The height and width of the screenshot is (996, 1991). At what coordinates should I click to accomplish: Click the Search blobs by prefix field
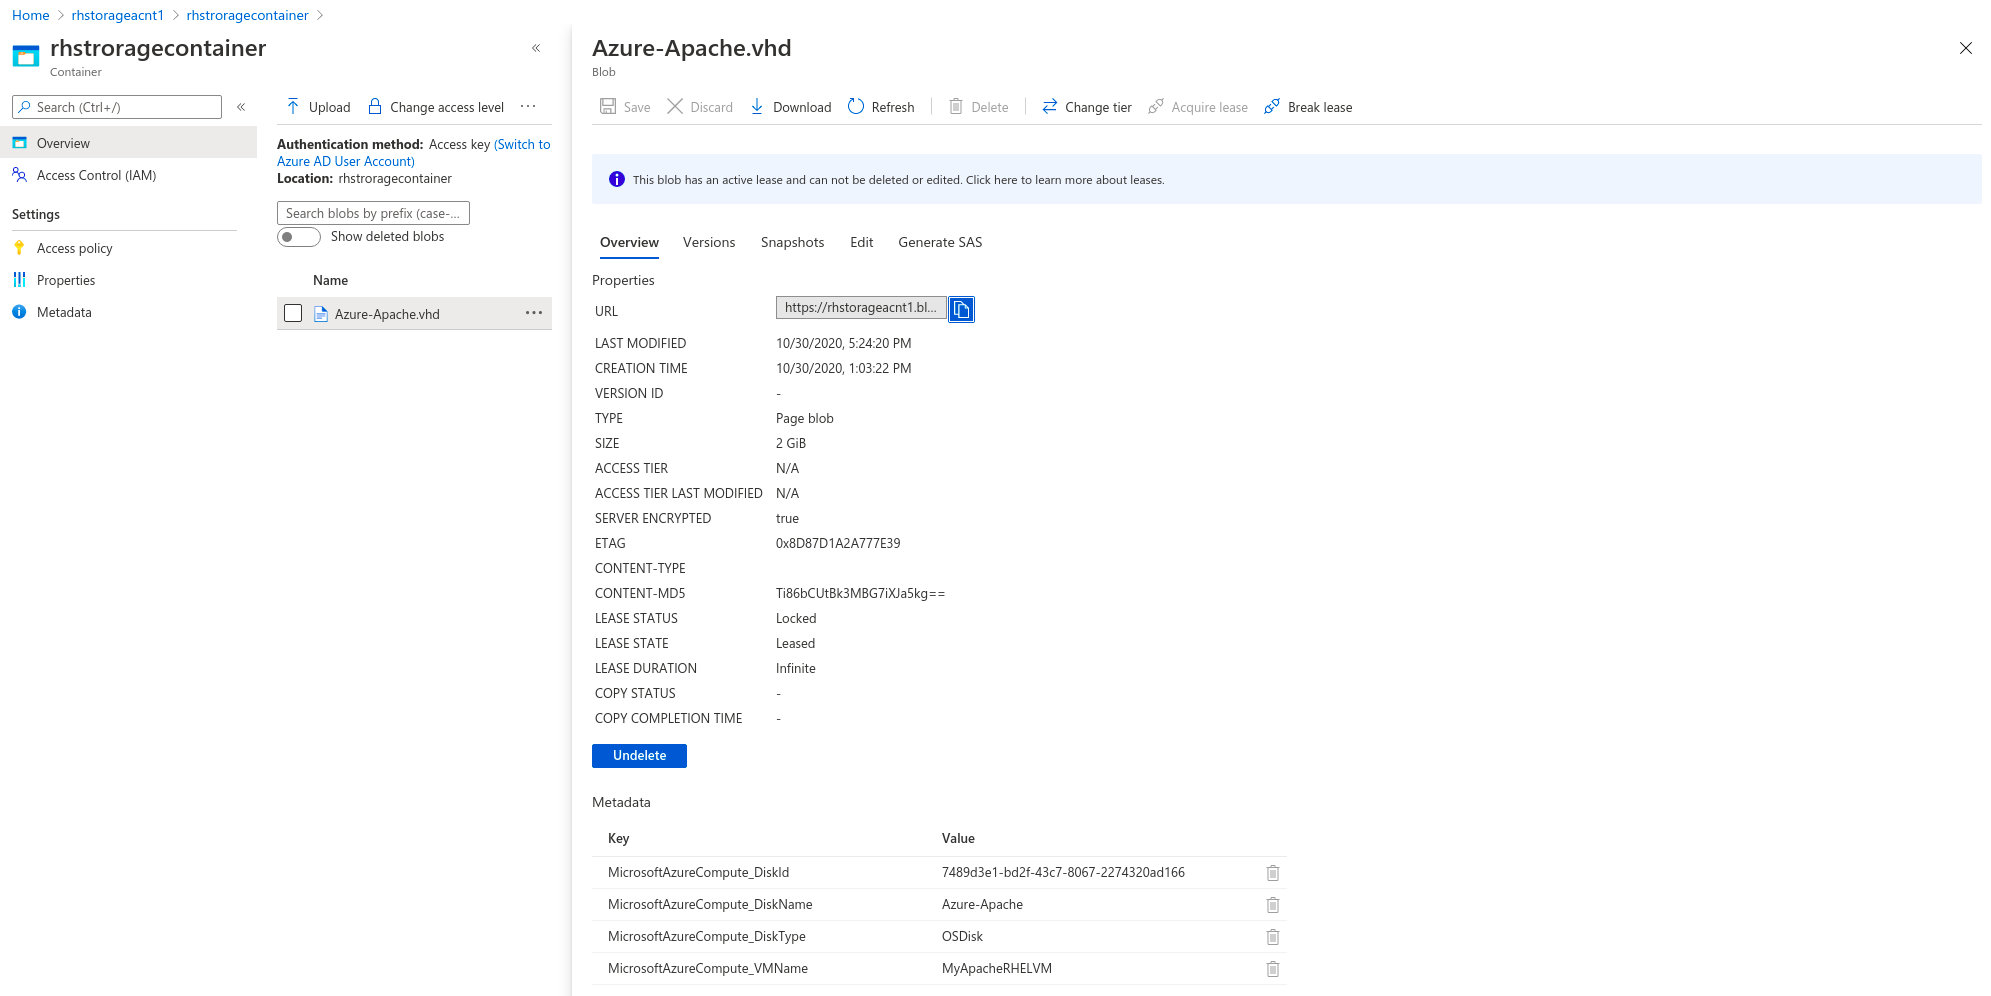373,213
